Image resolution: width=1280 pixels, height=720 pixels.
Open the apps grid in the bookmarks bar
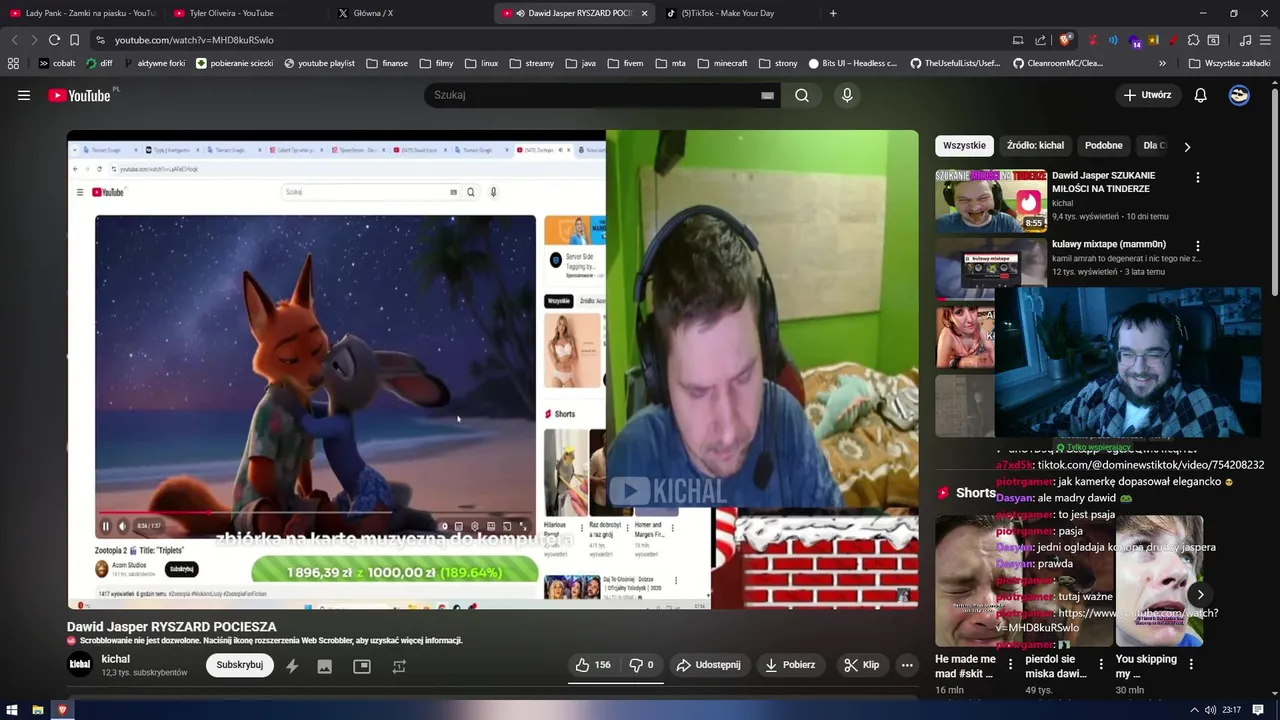(x=13, y=63)
